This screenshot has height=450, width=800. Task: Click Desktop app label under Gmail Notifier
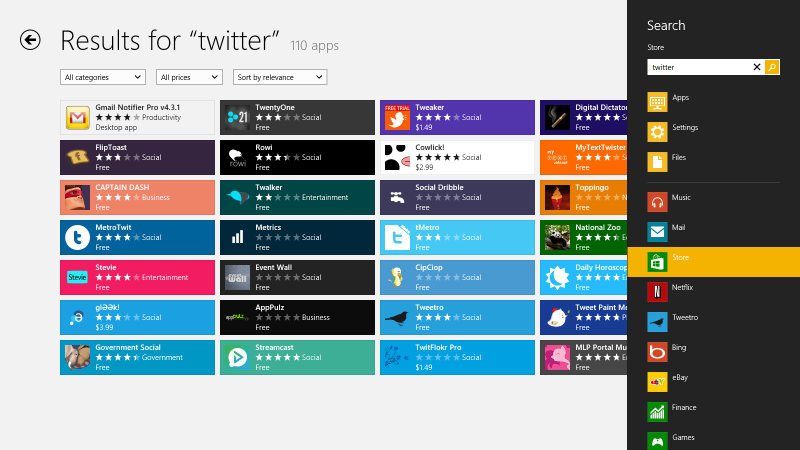coord(116,128)
